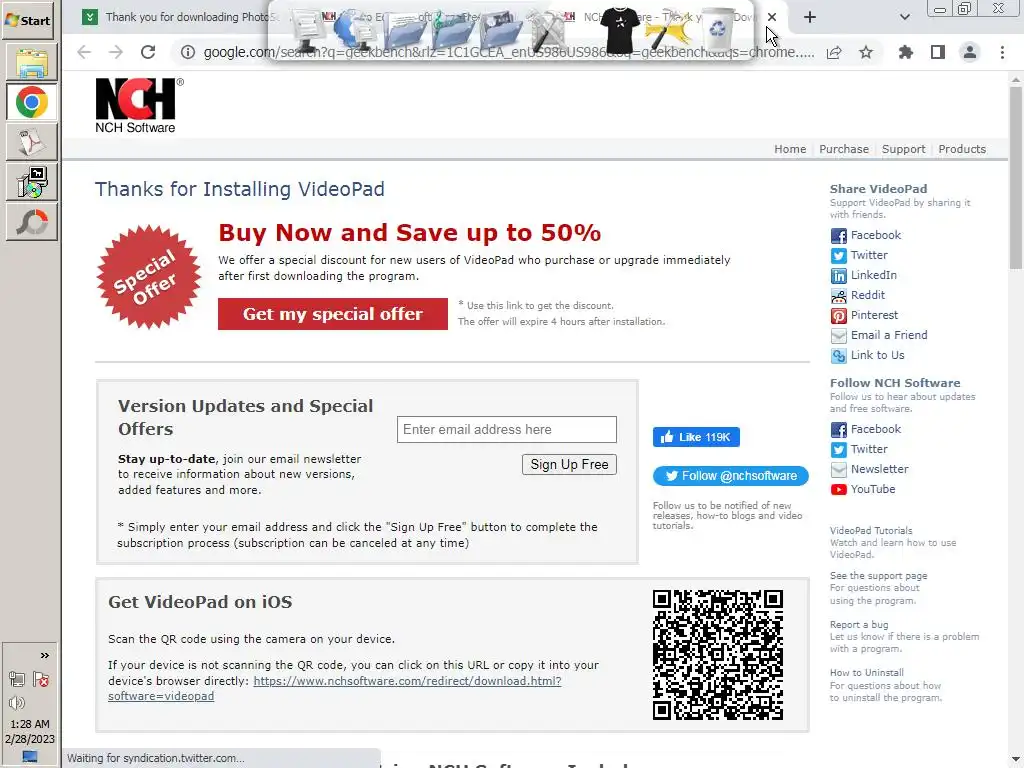Viewport: 1024px width, 768px height.
Task: Focus the URL address bar
Action: (x=508, y=52)
